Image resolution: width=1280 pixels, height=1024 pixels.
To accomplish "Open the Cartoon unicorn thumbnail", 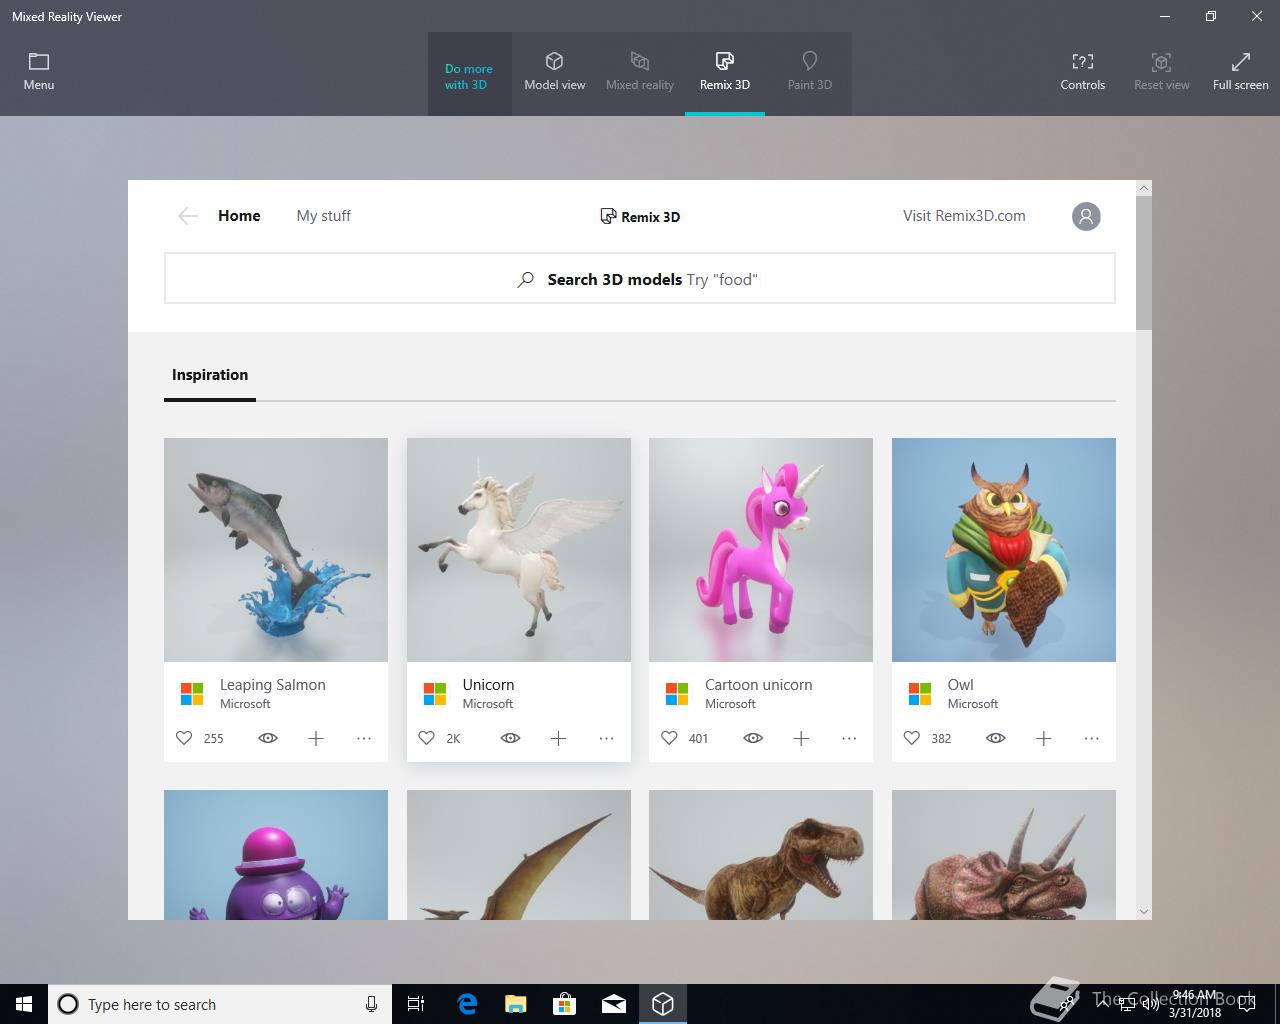I will (761, 550).
